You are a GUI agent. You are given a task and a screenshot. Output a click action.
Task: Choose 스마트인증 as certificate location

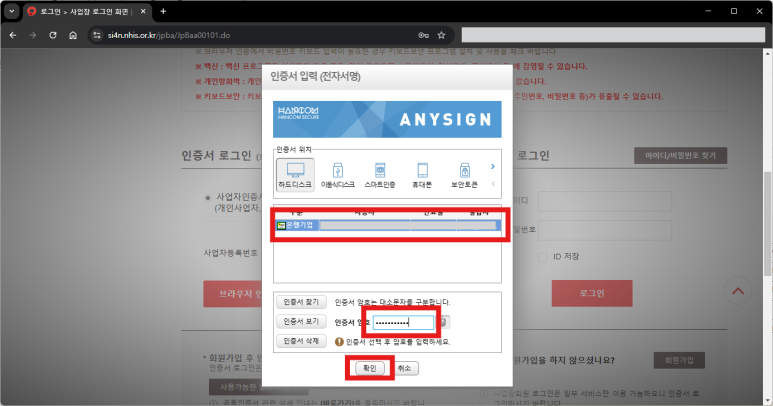380,175
